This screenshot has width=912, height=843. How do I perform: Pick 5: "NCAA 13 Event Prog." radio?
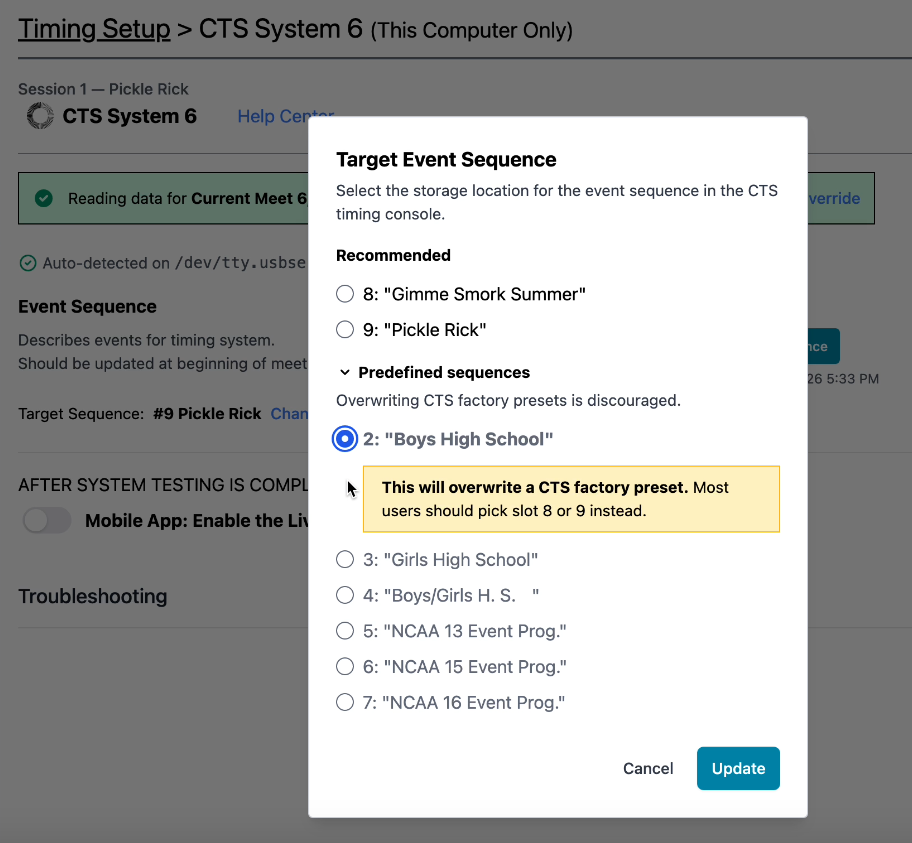(345, 631)
